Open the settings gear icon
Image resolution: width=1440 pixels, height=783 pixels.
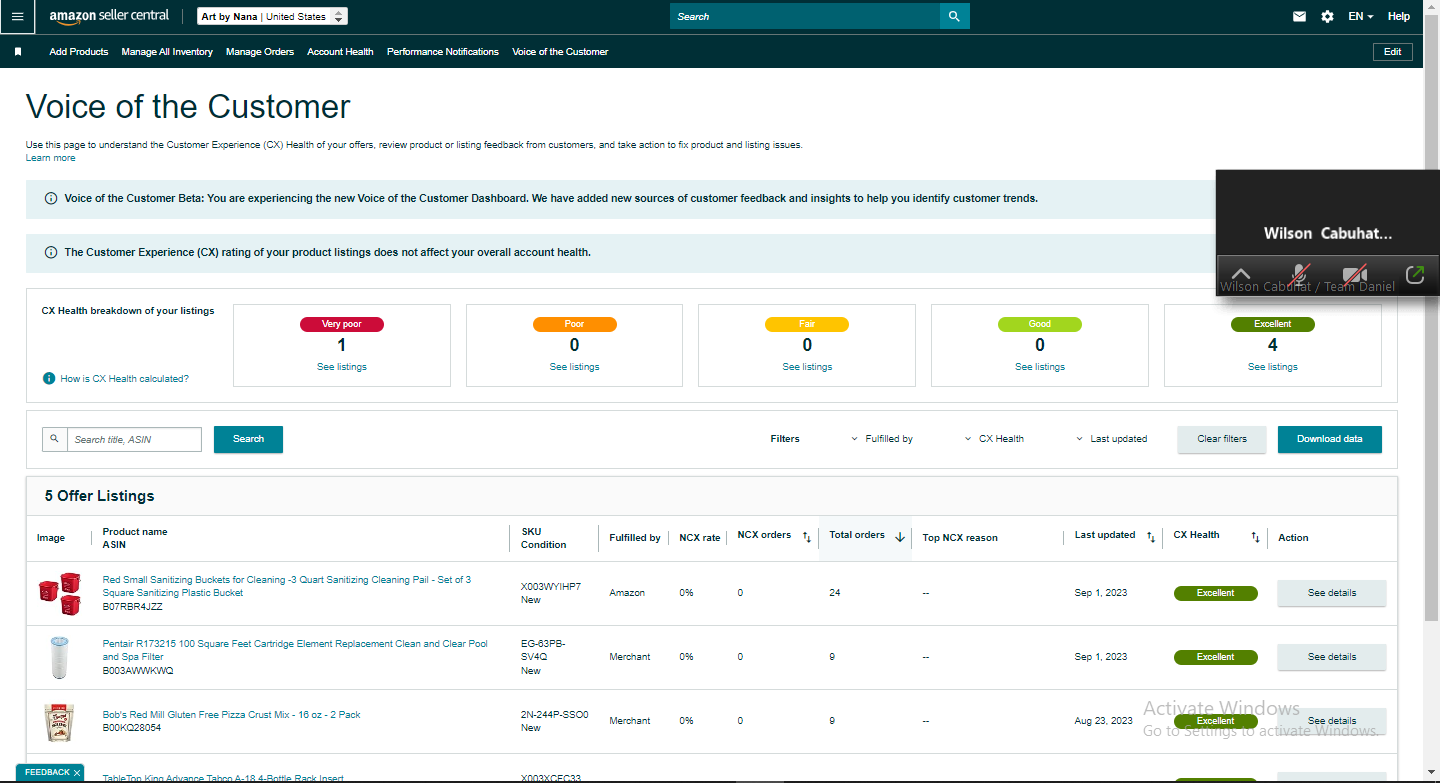pos(1327,17)
